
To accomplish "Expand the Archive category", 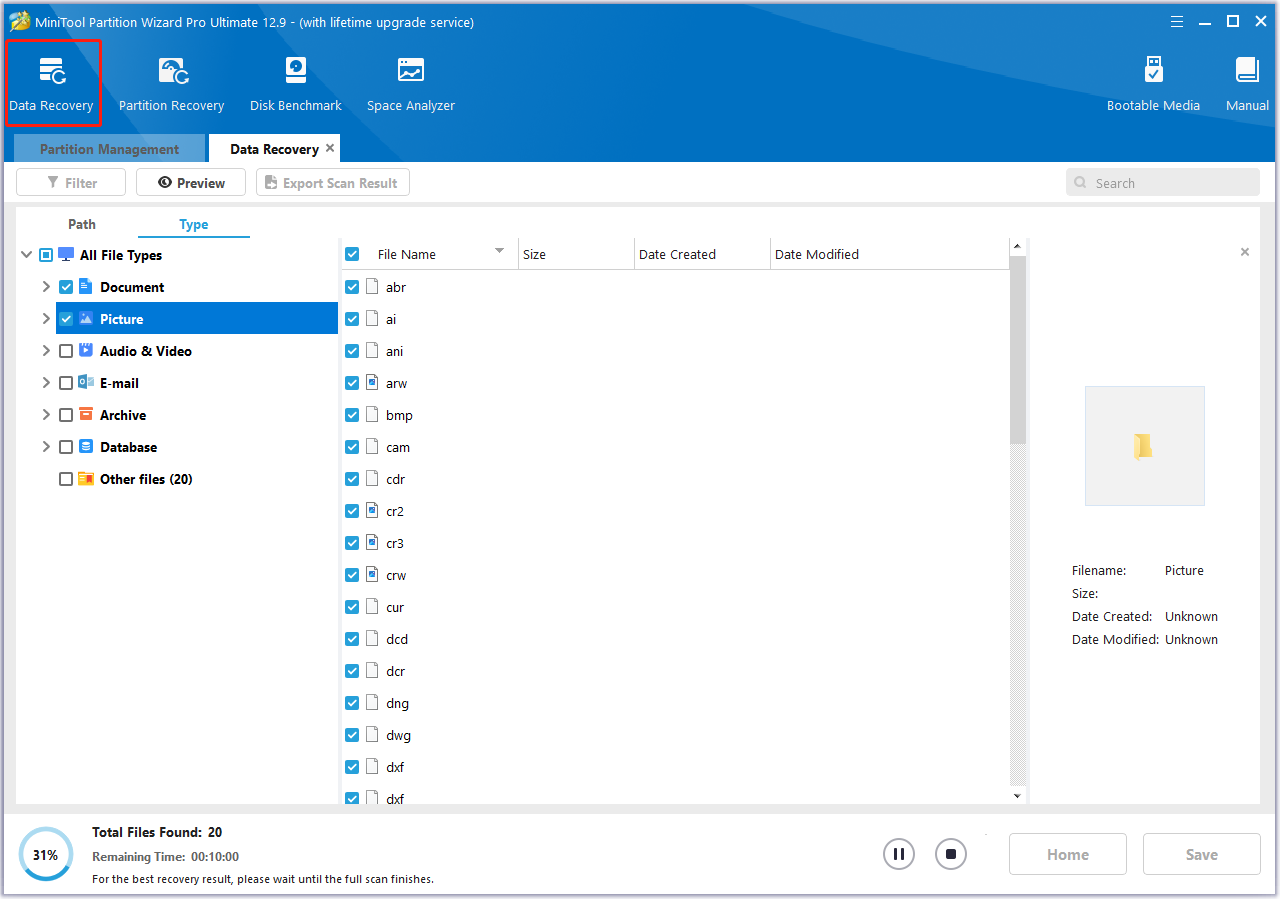I will click(x=46, y=415).
